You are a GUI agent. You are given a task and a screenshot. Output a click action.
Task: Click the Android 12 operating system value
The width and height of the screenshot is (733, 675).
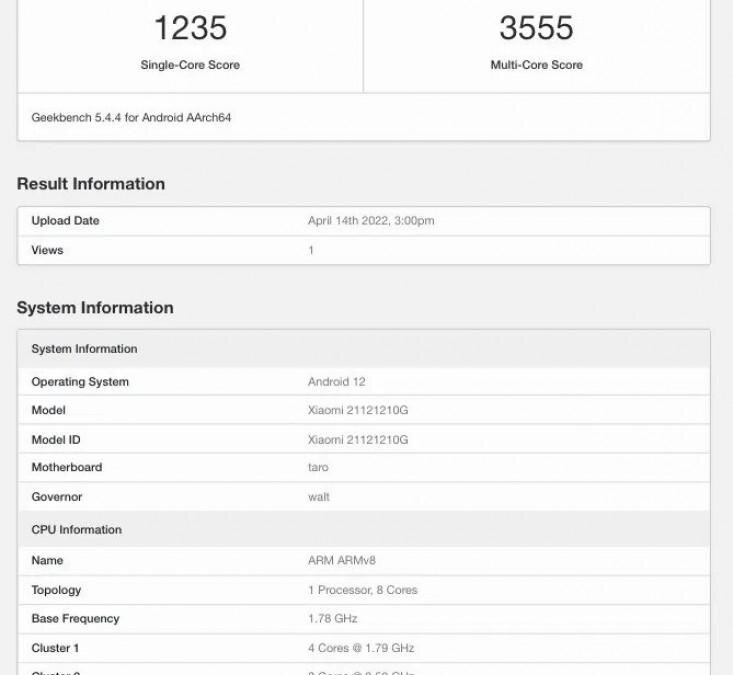pos(336,382)
